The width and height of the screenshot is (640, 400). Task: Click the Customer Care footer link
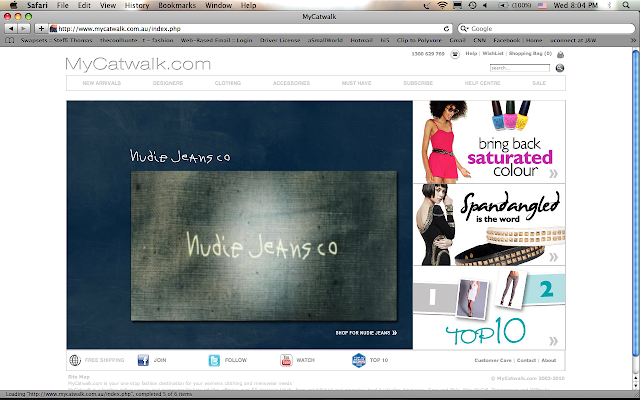(x=493, y=360)
